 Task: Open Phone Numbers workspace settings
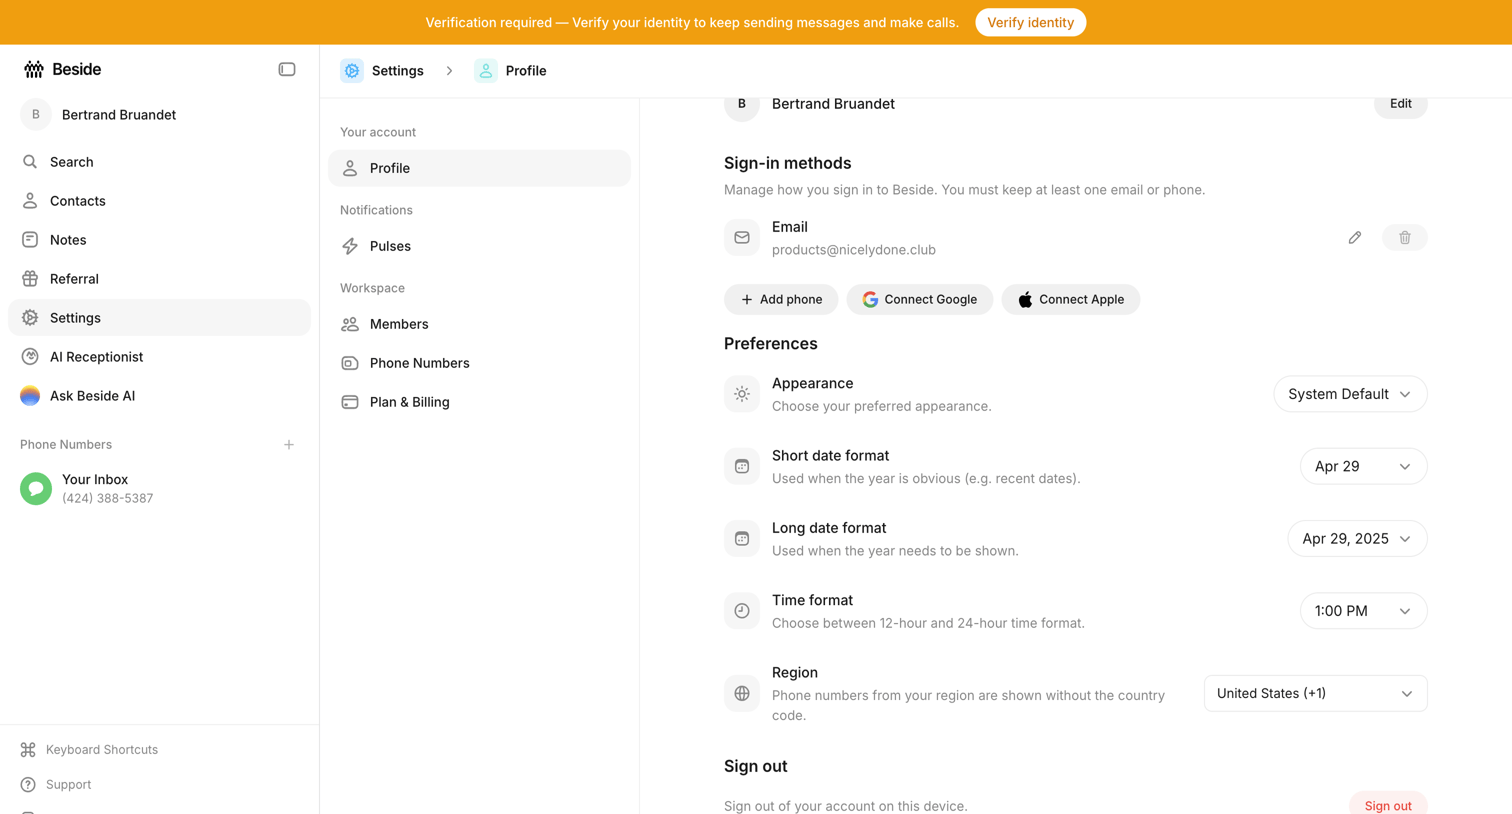pyautogui.click(x=479, y=363)
